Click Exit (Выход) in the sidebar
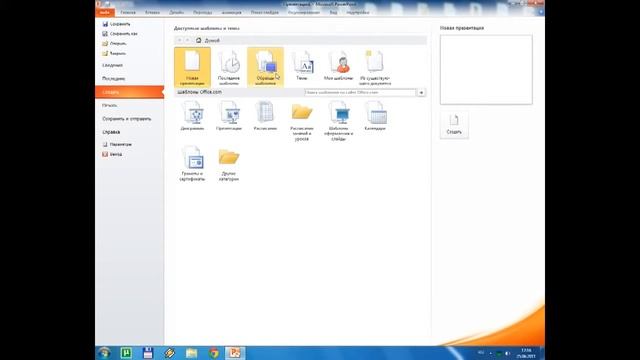This screenshot has height=360, width=640. [112, 154]
